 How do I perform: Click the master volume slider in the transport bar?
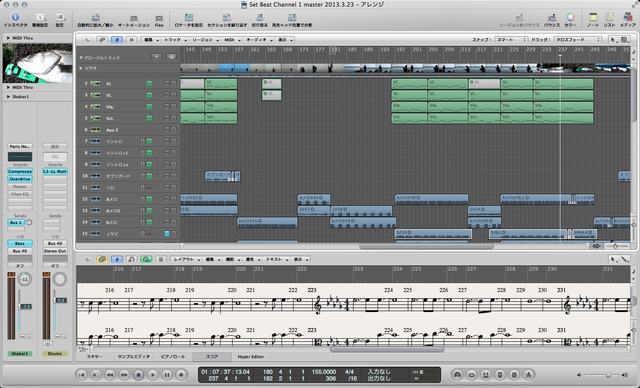point(602,375)
